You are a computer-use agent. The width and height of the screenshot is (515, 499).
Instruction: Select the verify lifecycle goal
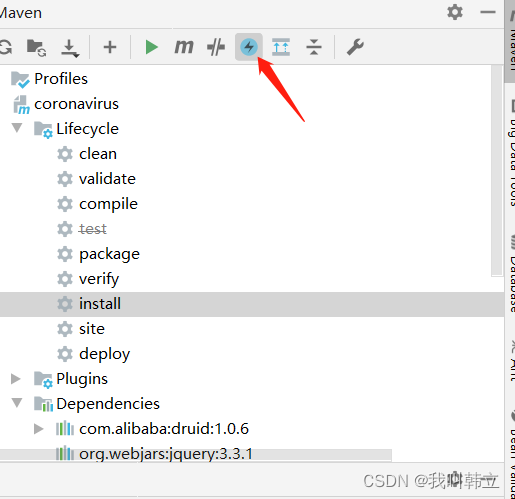click(x=99, y=279)
